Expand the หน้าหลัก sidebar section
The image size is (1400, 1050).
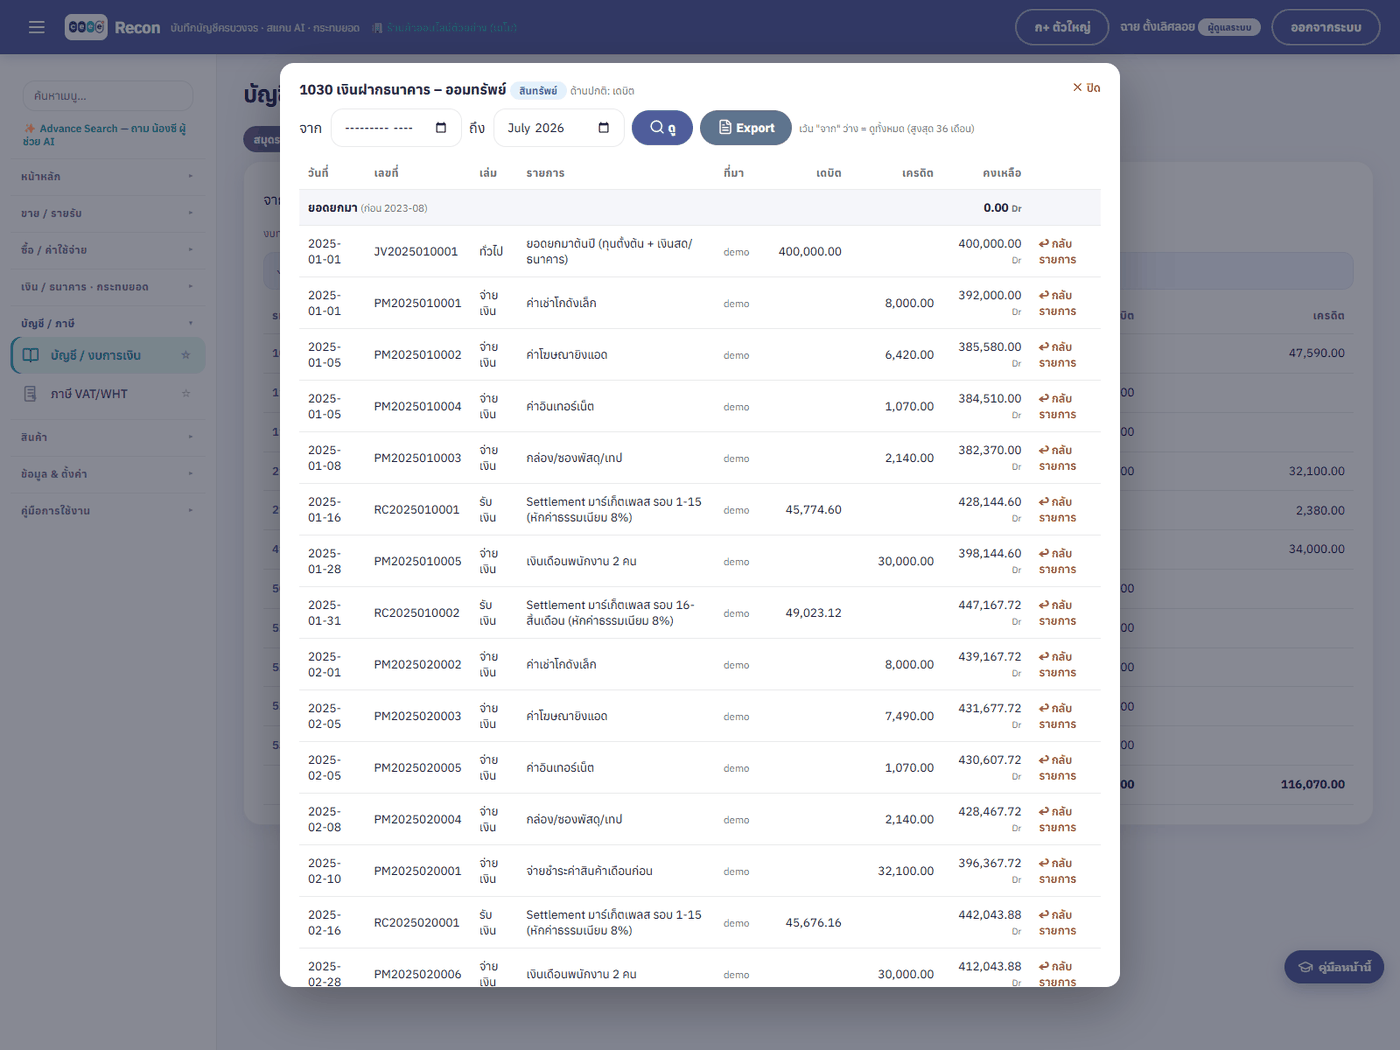[107, 177]
